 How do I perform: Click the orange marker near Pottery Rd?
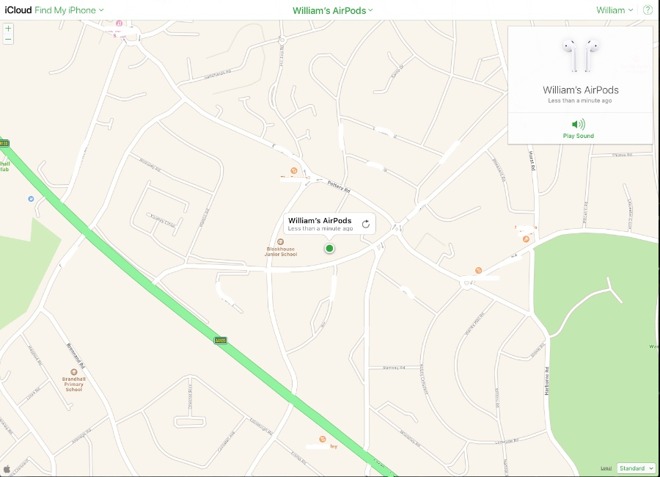[x=294, y=171]
